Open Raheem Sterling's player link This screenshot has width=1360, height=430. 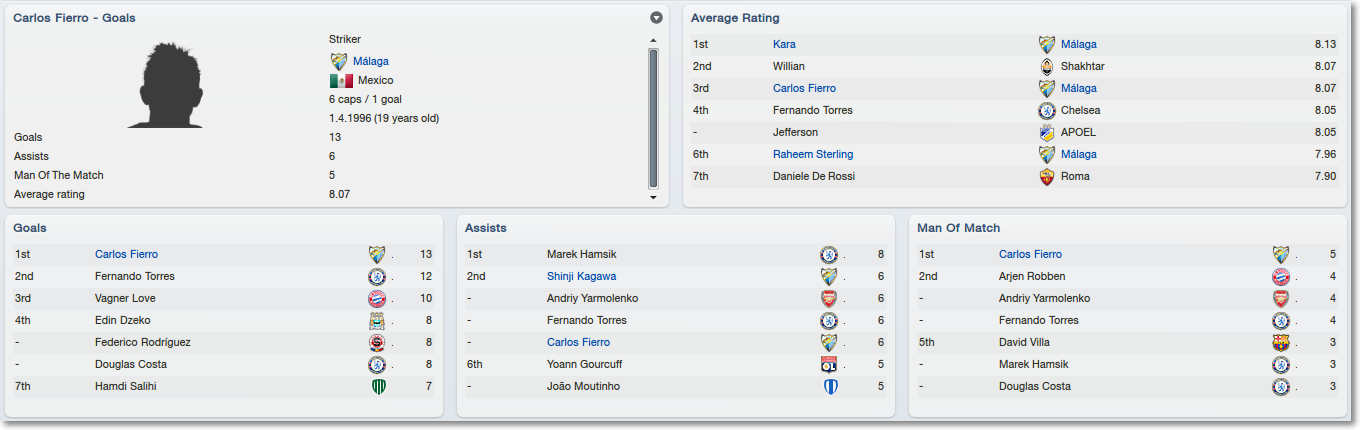click(813, 154)
